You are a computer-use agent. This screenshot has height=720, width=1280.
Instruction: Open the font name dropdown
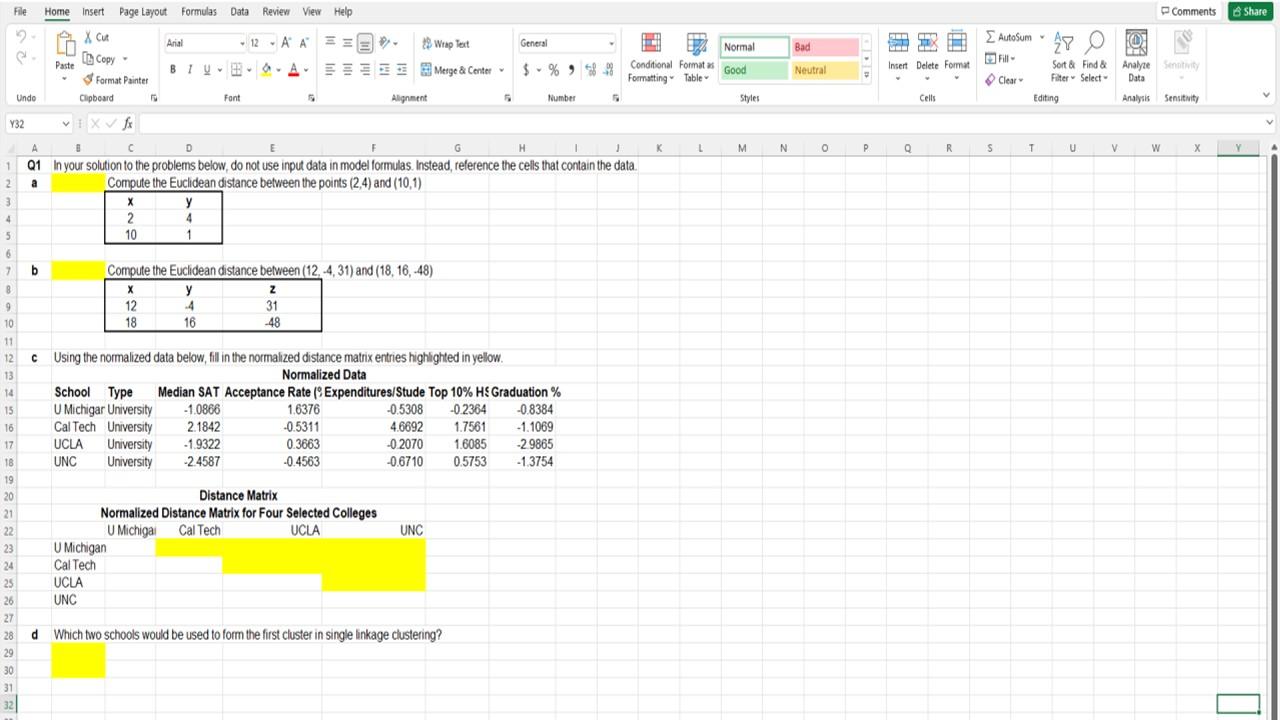tap(240, 43)
